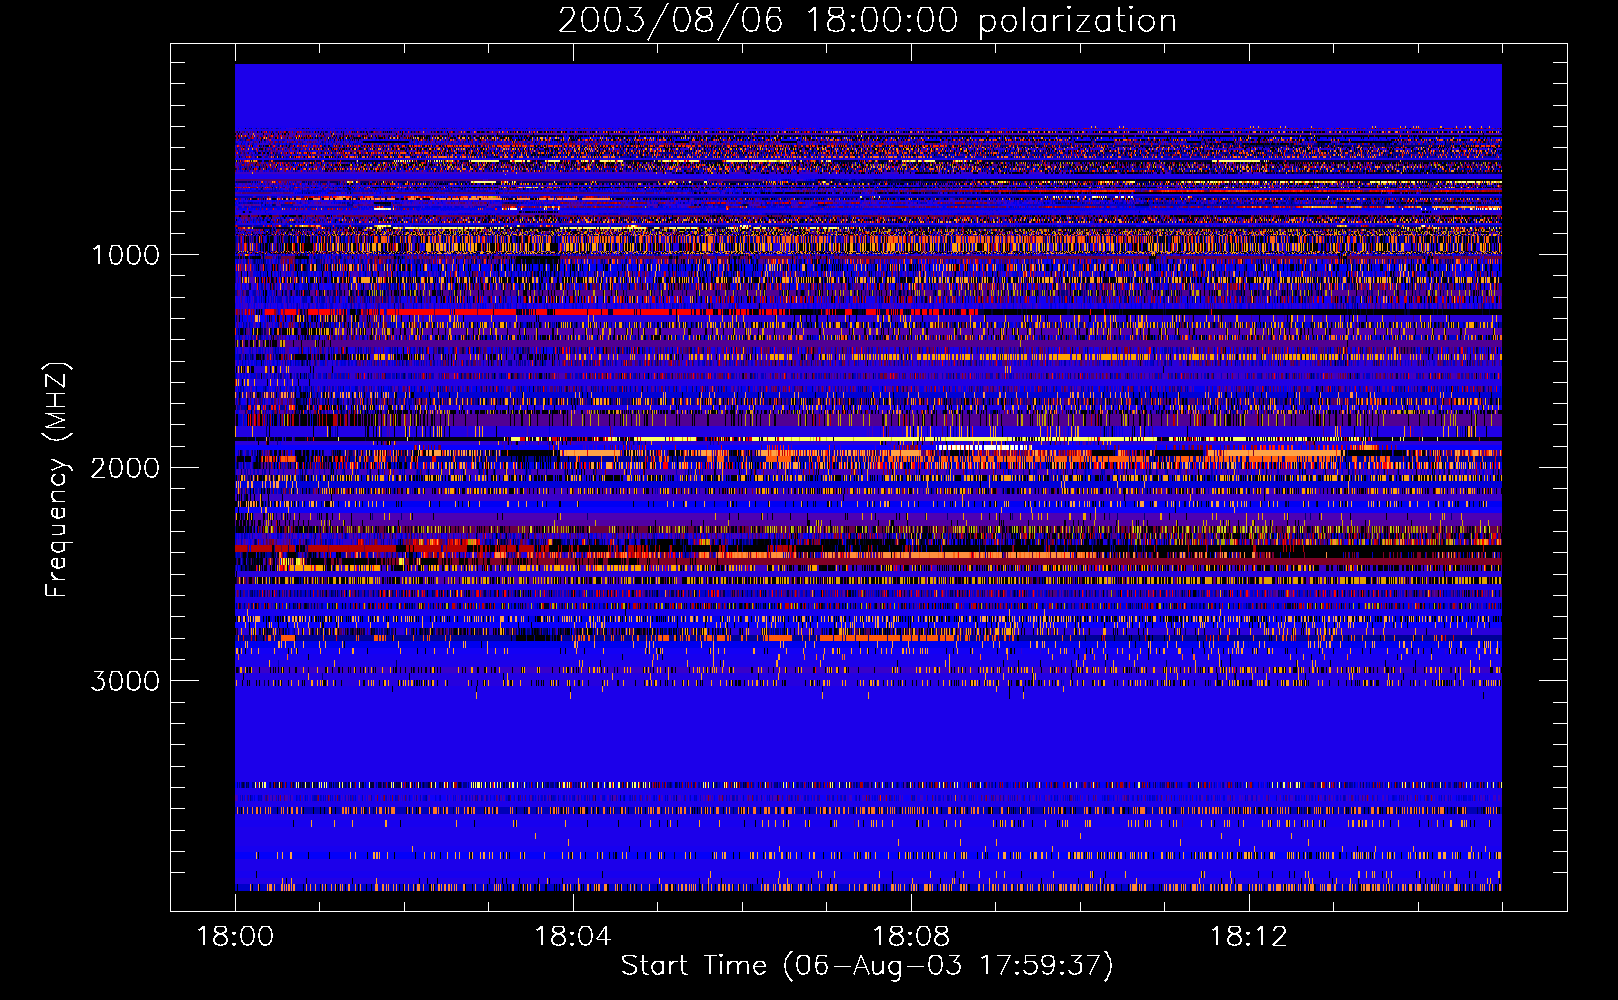Screen dimensions: 1618x1000
Task: Click the '18:04' time tick label
Action: tap(573, 937)
